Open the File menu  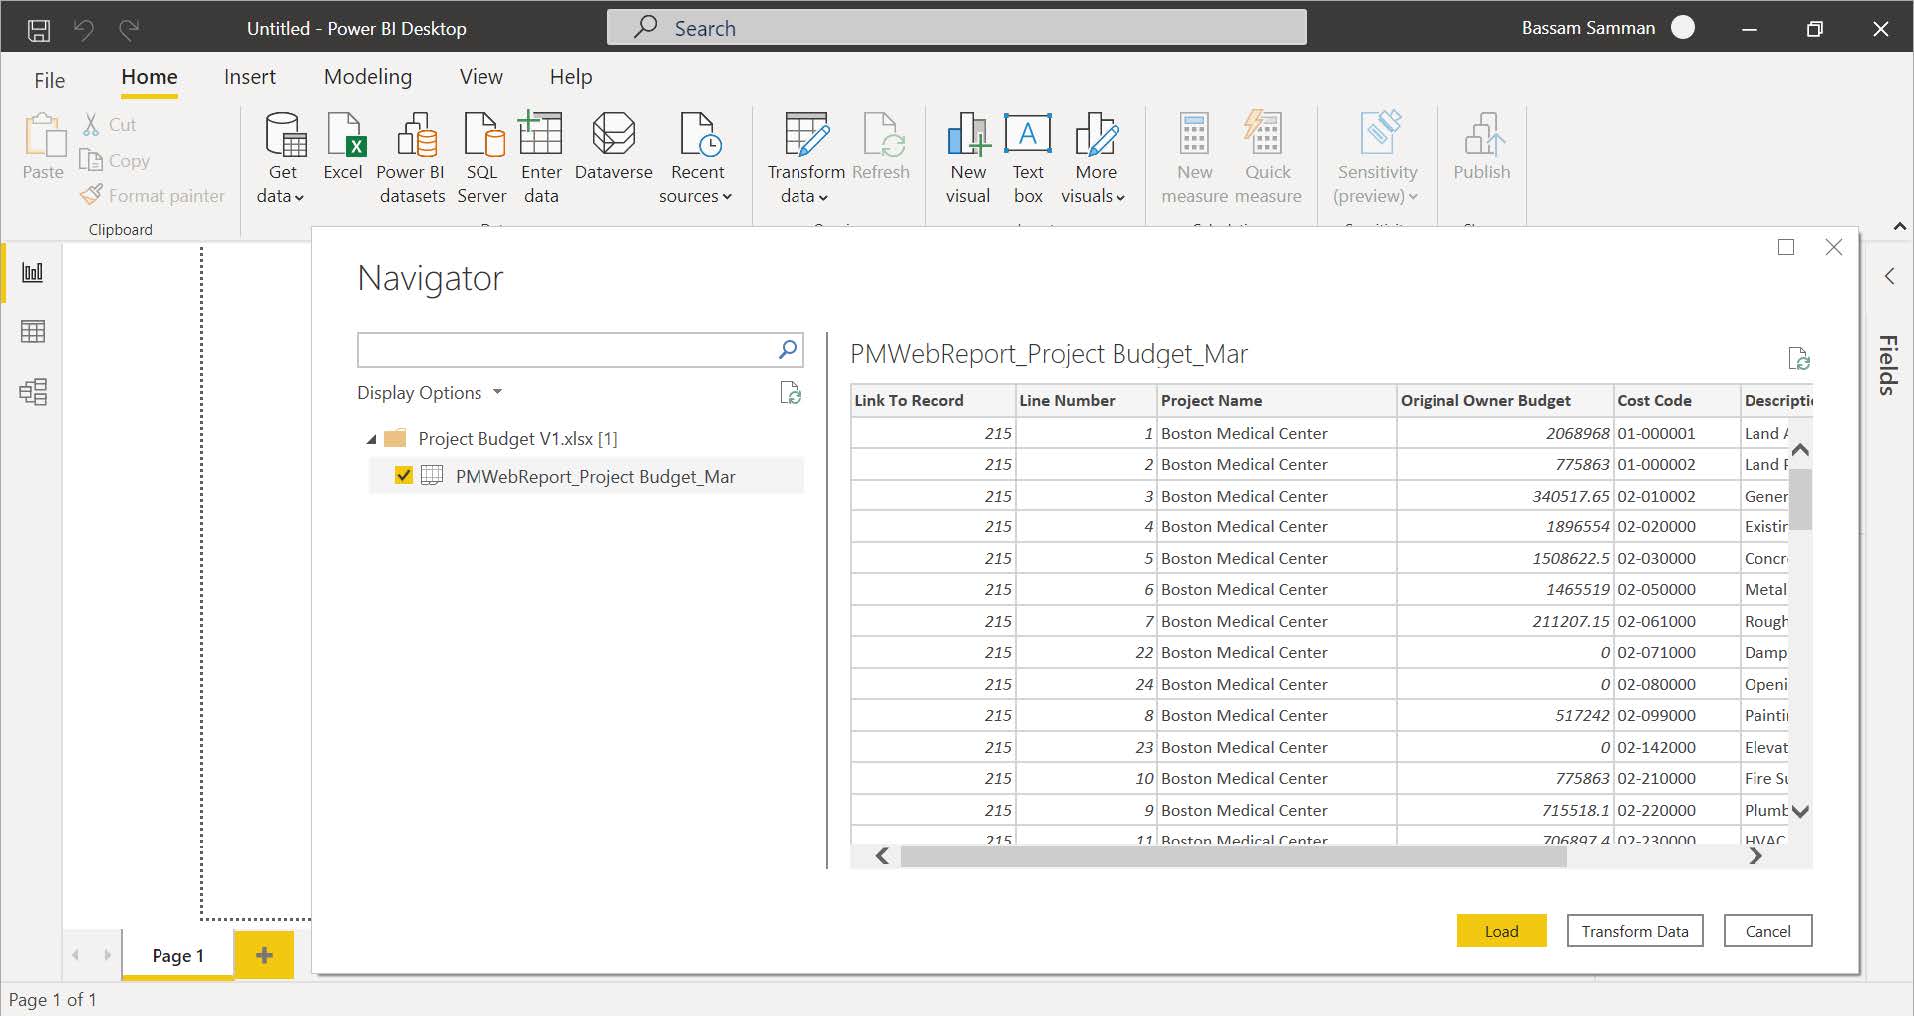pos(49,80)
